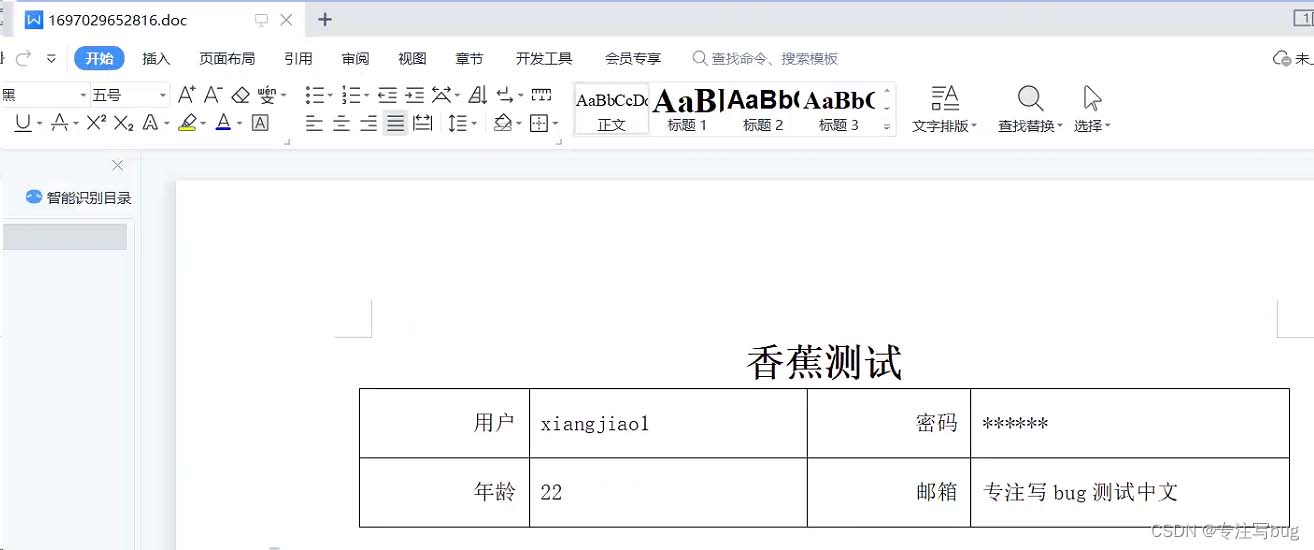Viewport: 1314px width, 550px height.
Task: Open the 视图 (View) tab
Action: pyautogui.click(x=412, y=59)
